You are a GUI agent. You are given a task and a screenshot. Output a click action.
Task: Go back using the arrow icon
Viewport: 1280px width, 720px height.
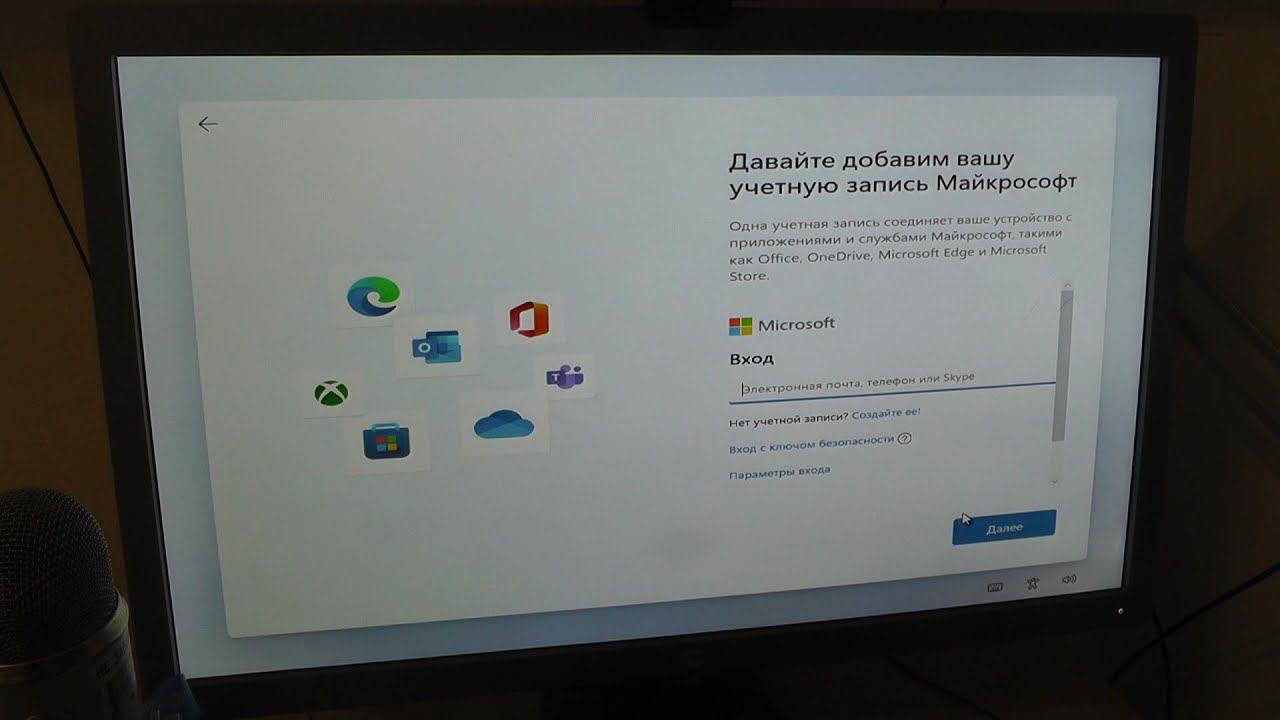207,124
